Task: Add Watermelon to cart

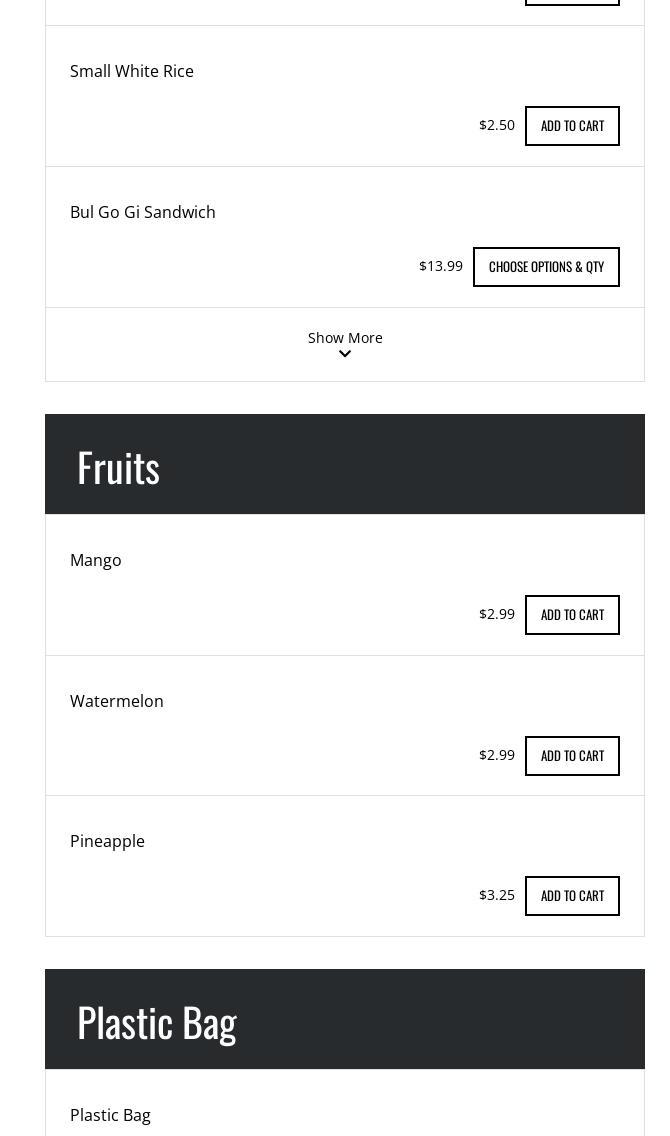Action: pos(572,756)
